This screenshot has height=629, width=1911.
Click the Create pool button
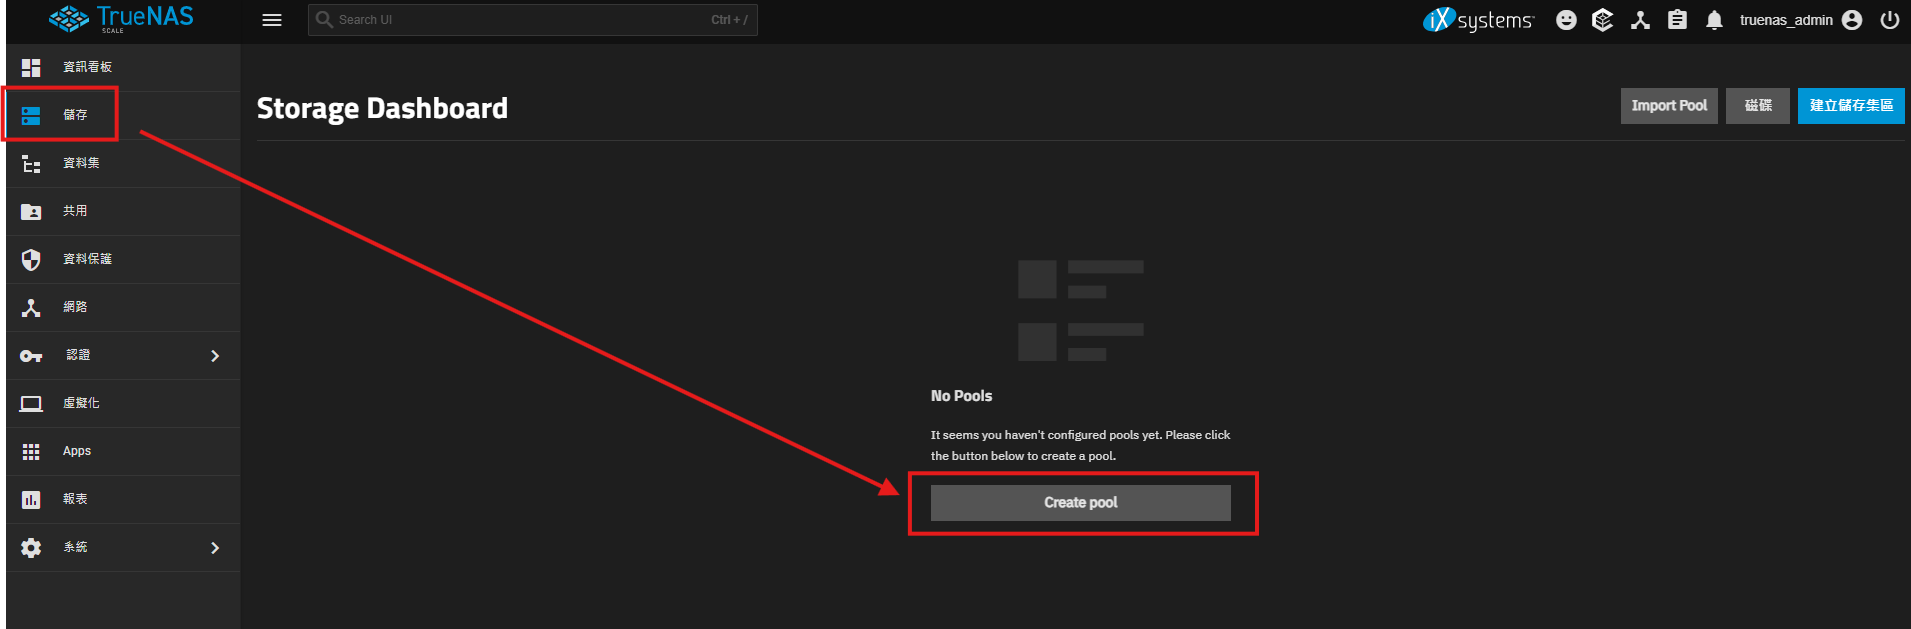click(1080, 503)
